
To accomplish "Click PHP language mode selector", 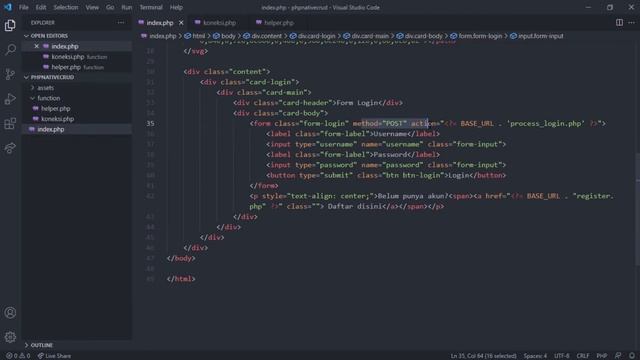I will coord(602,356).
